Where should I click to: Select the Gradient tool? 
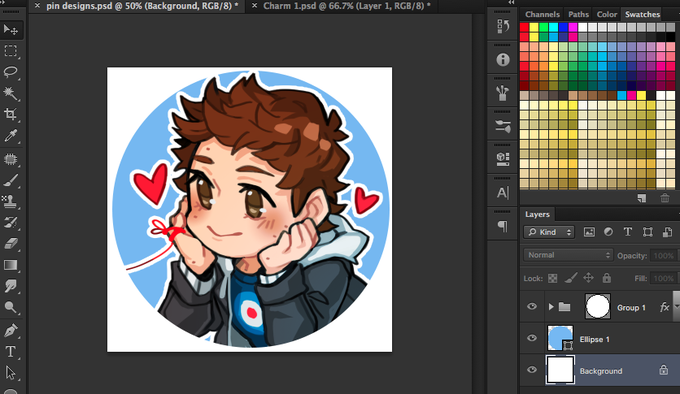[x=10, y=265]
